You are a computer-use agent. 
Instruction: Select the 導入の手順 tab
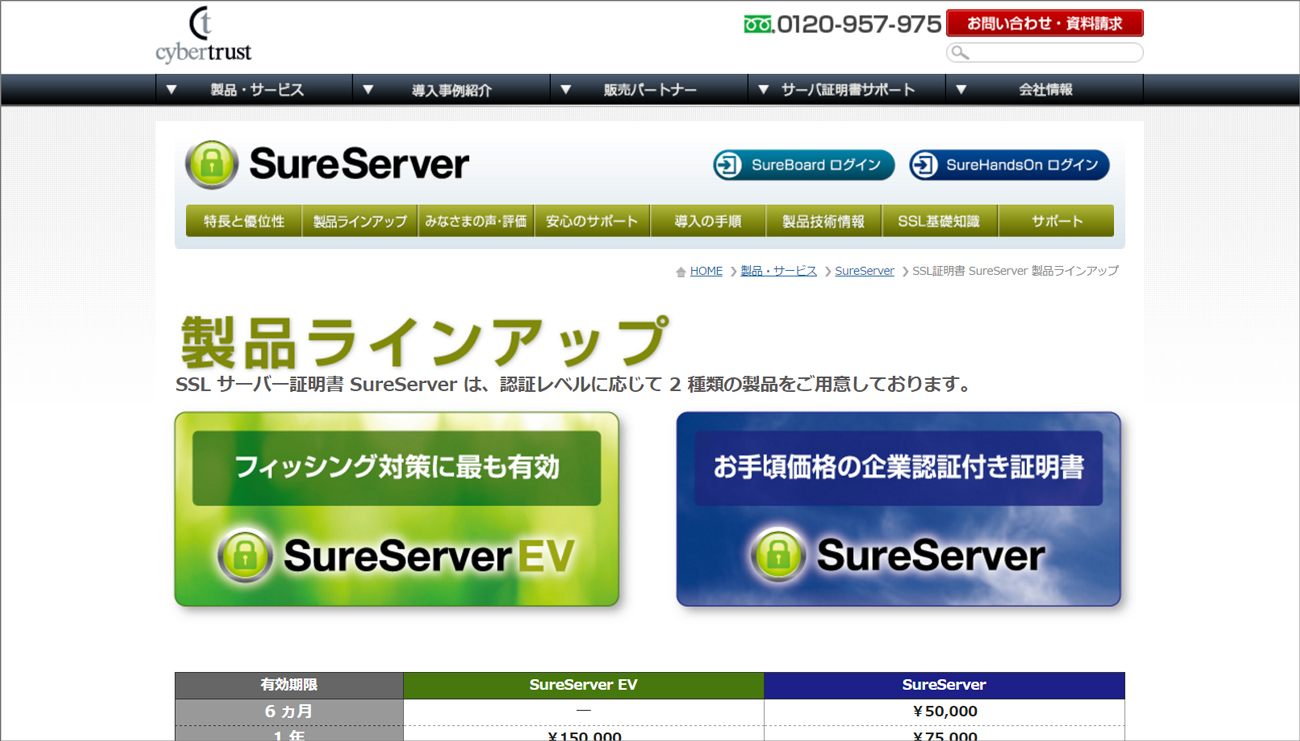[x=708, y=221]
